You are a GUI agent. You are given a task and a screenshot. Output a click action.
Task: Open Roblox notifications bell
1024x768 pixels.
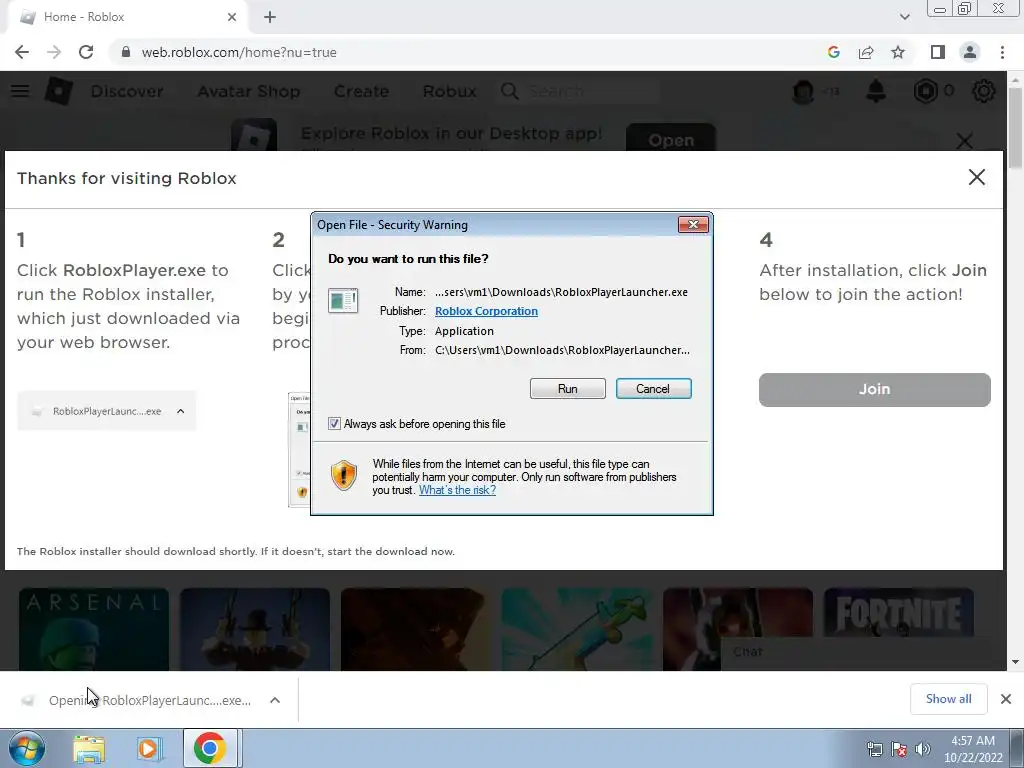point(876,91)
